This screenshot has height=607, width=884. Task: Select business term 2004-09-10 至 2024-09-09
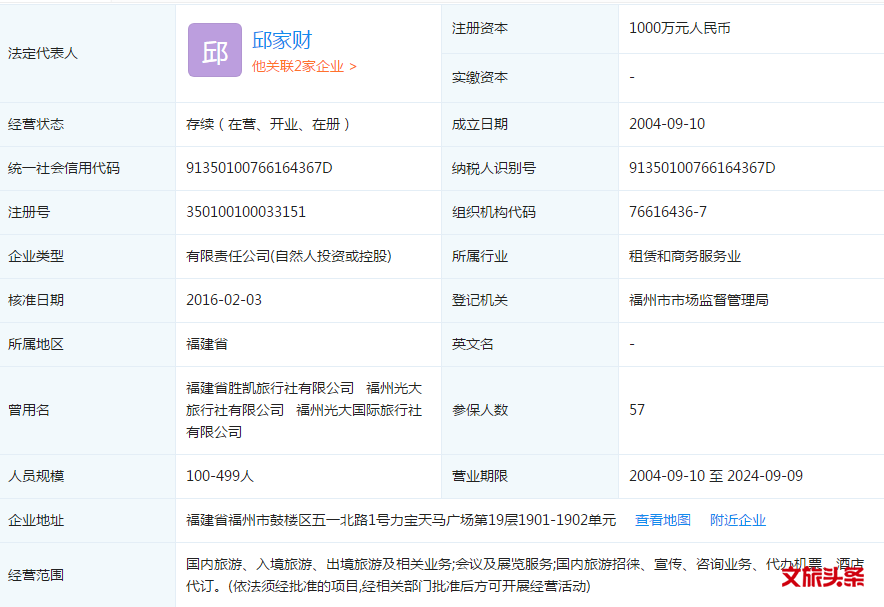click(715, 476)
